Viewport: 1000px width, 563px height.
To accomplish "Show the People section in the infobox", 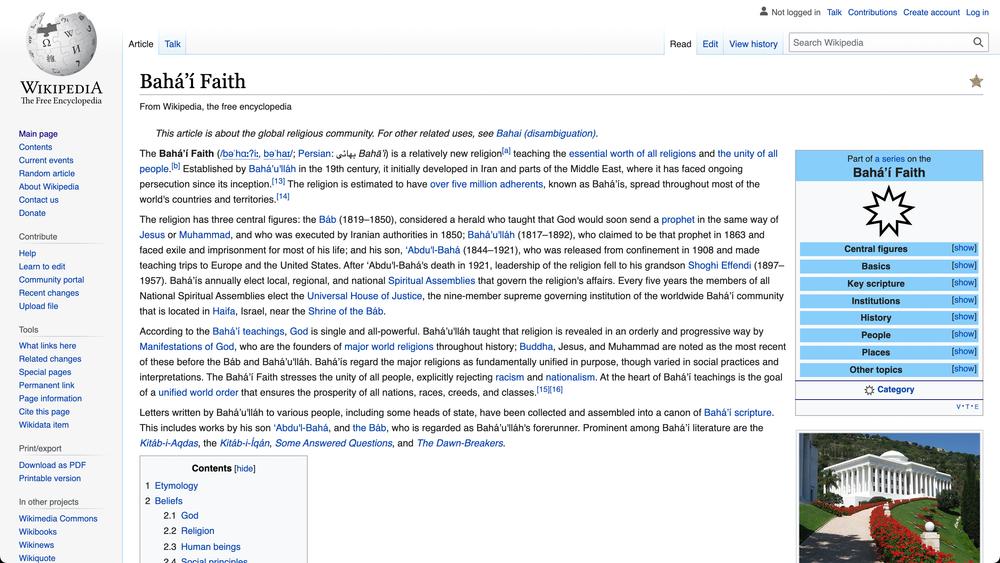I will [964, 334].
